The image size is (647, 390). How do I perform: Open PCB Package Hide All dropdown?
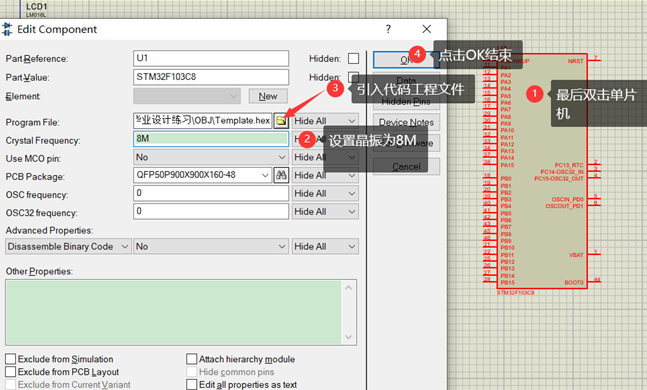coord(325,175)
